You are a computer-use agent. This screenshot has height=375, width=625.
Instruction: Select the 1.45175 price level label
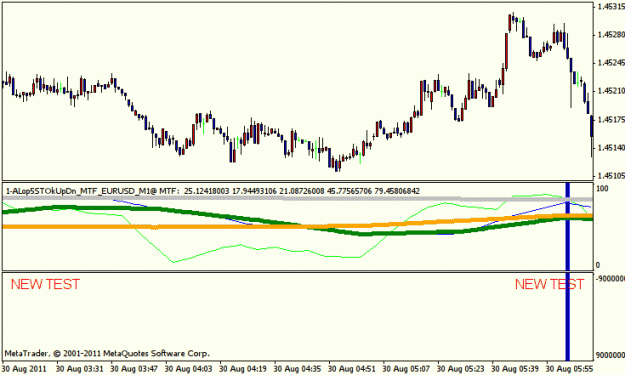pyautogui.click(x=611, y=120)
